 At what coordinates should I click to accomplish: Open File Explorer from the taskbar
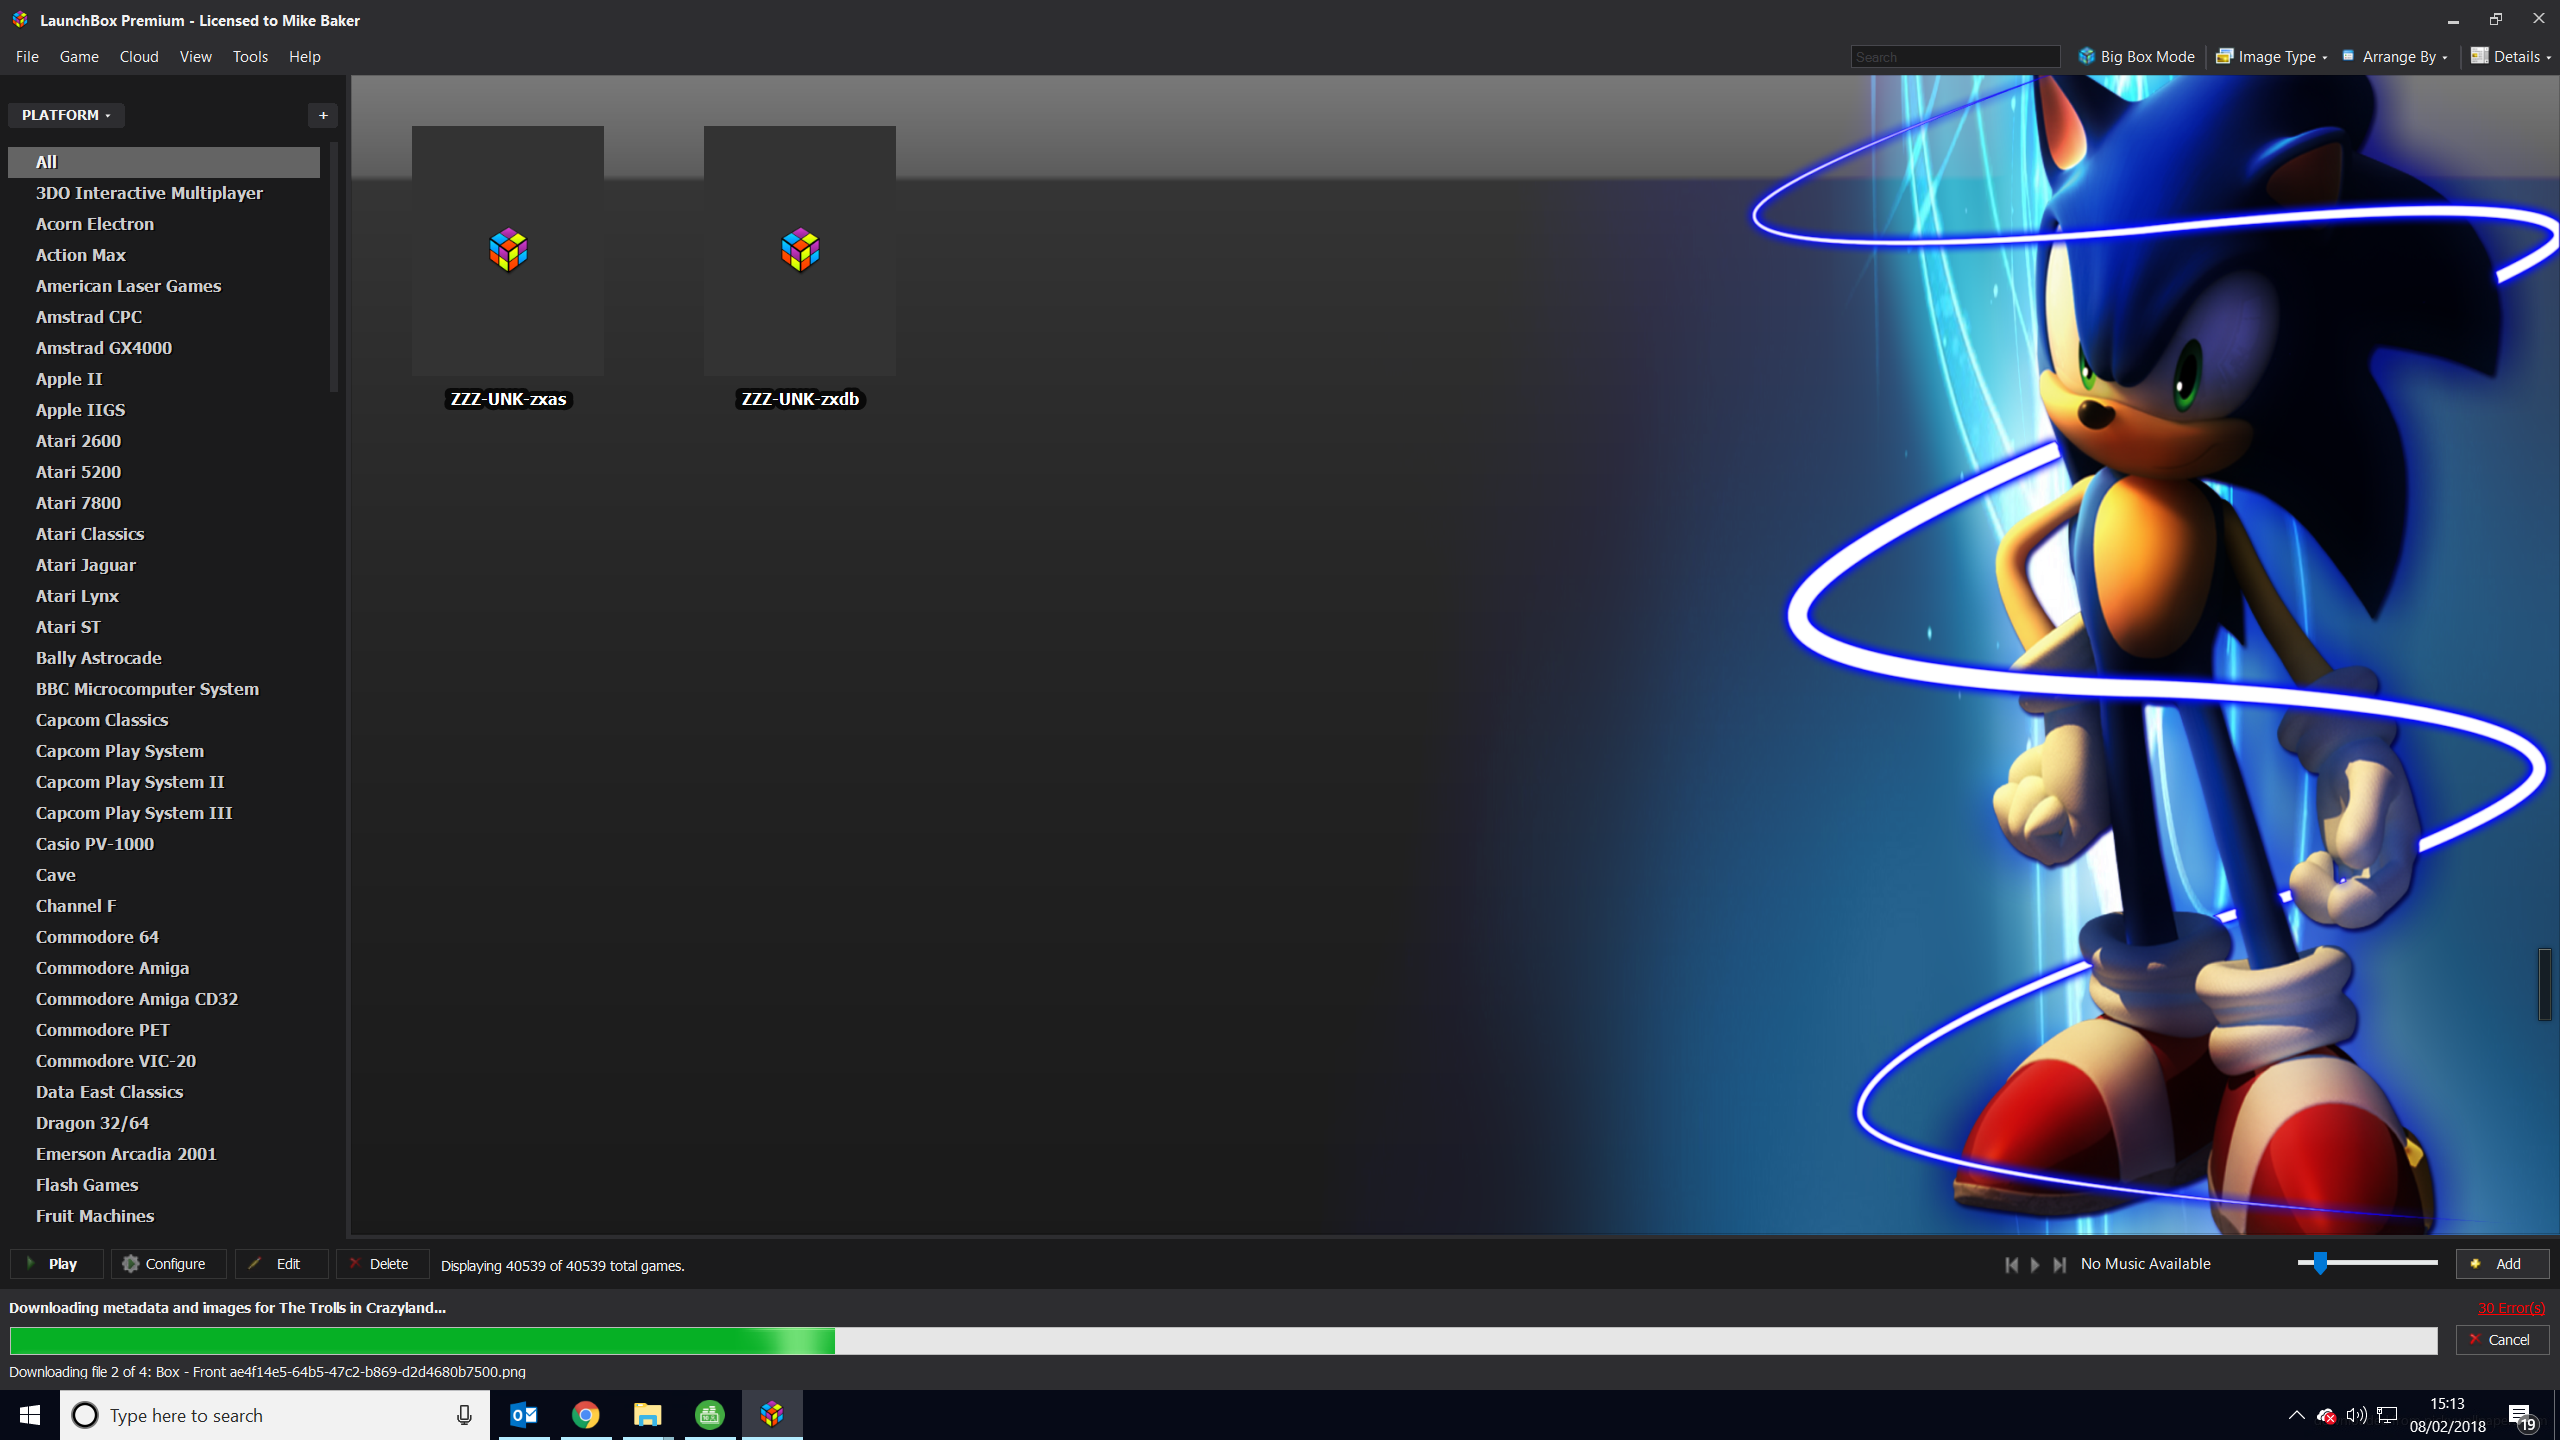click(x=648, y=1415)
